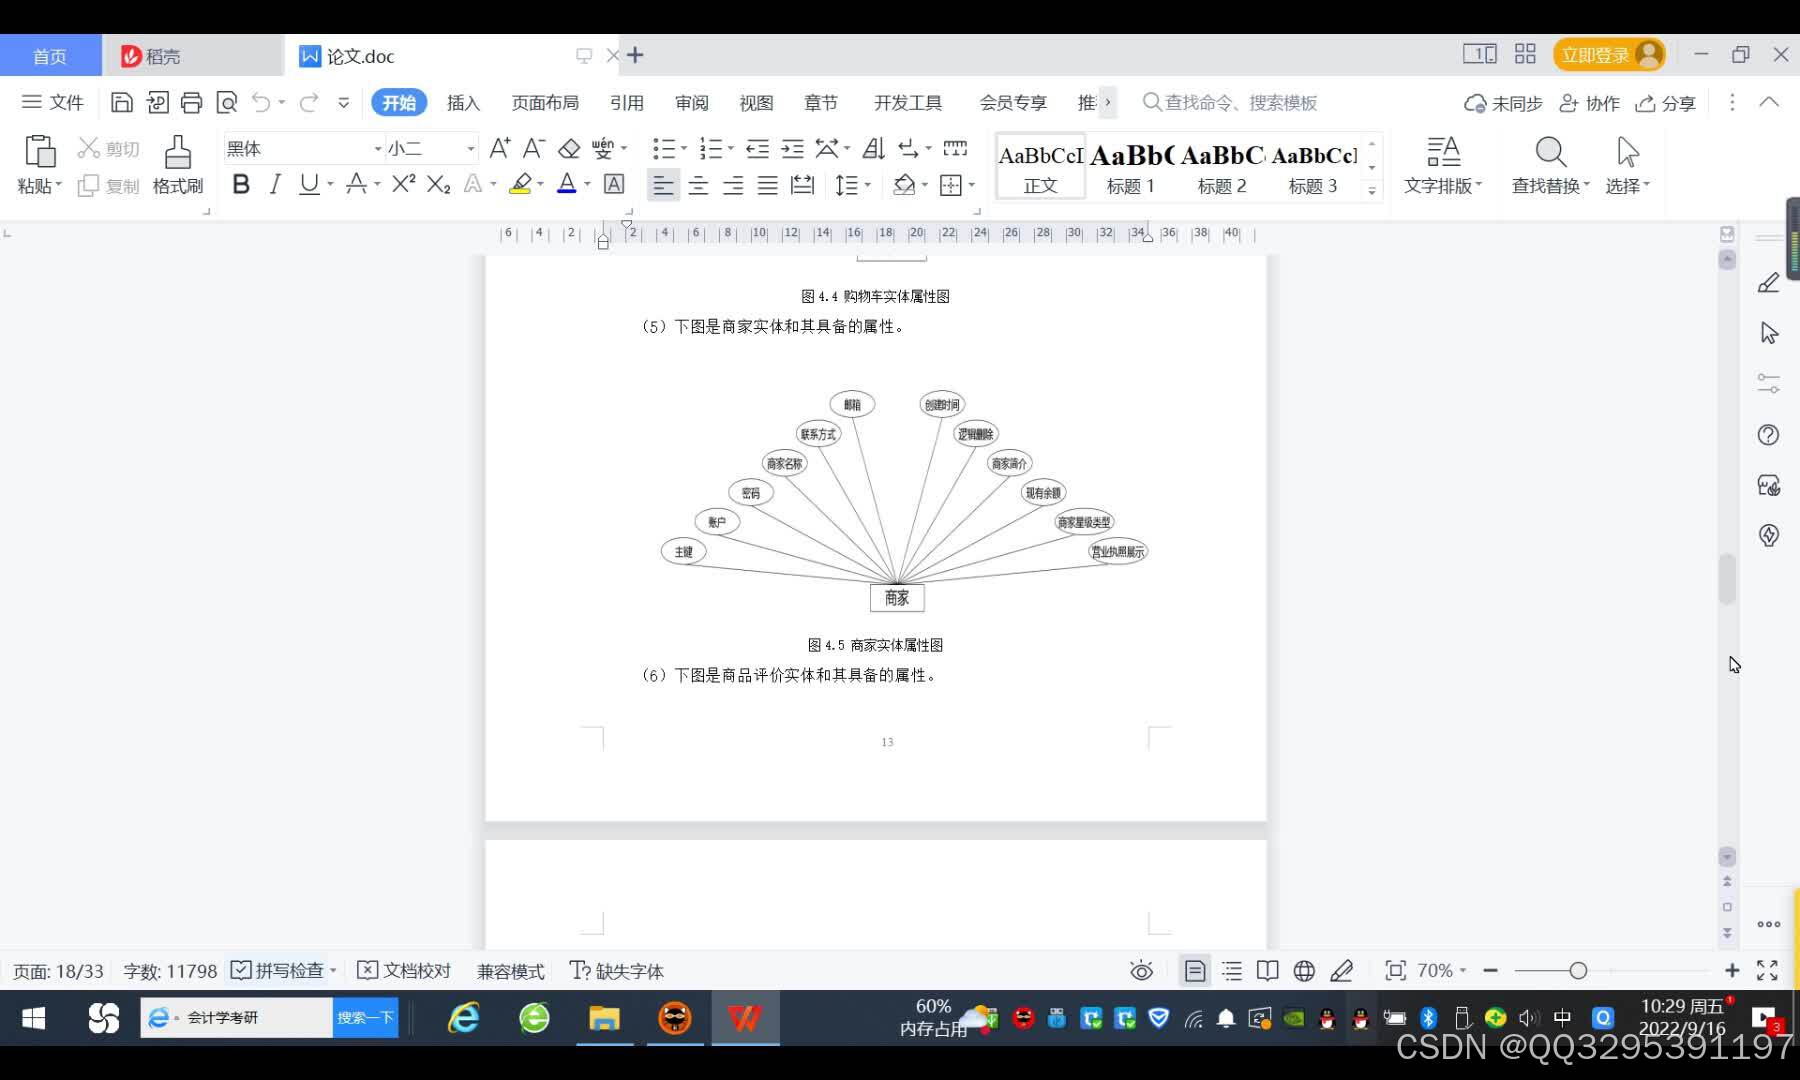Image resolution: width=1800 pixels, height=1080 pixels.
Task: Open the help question-mark icon in the sidebar
Action: point(1768,435)
